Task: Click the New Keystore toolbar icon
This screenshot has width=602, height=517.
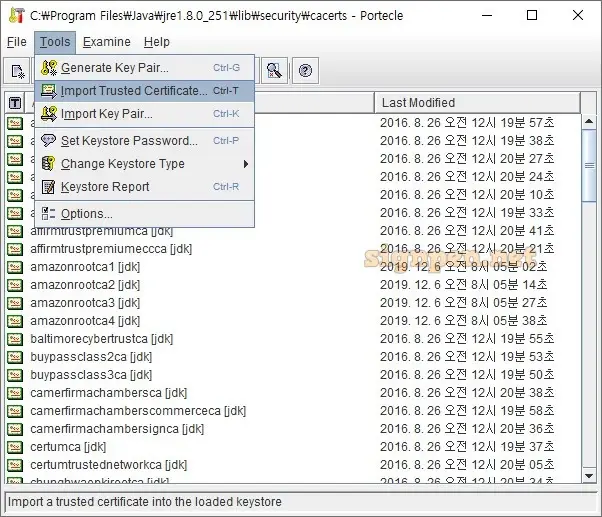Action: pos(17,71)
